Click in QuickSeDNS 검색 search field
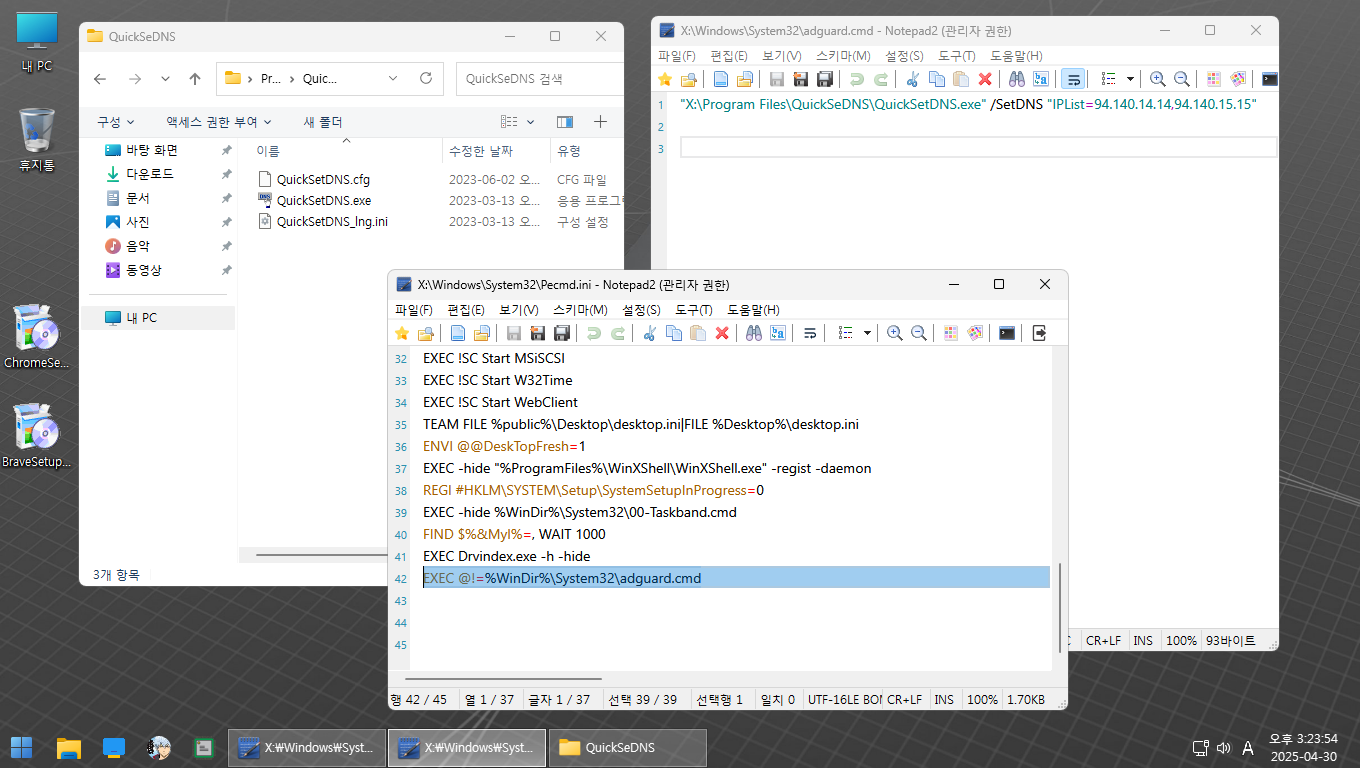Image resolution: width=1360 pixels, height=768 pixels. [x=540, y=78]
